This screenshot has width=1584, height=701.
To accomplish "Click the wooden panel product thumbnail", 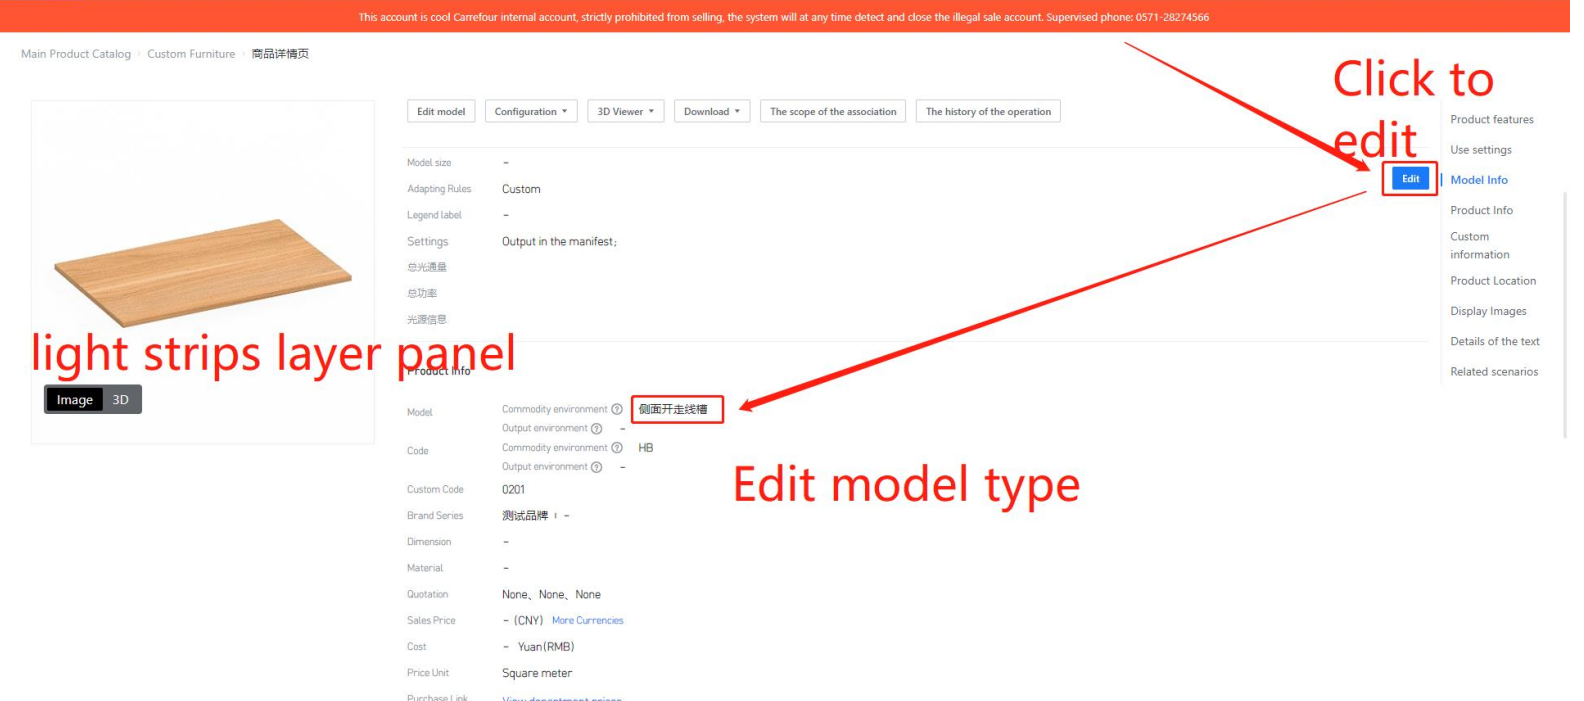I will [203, 270].
